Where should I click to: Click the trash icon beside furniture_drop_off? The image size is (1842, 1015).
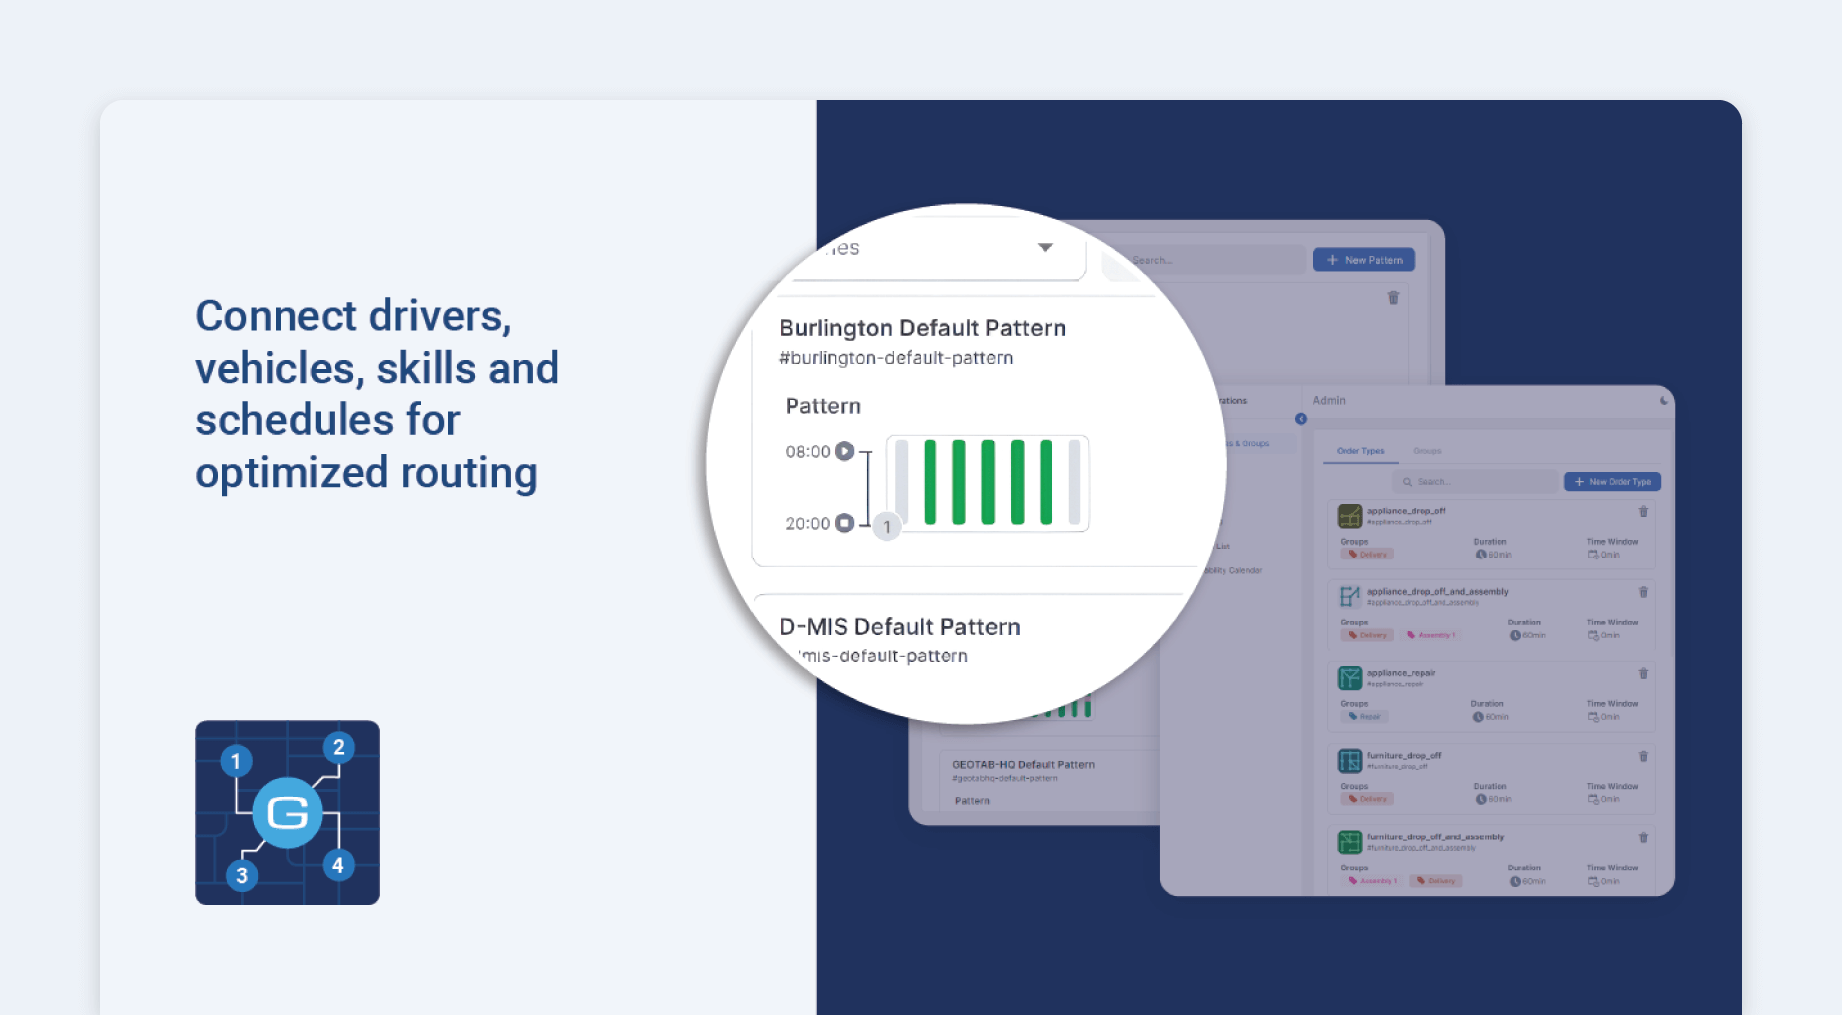[x=1643, y=755]
